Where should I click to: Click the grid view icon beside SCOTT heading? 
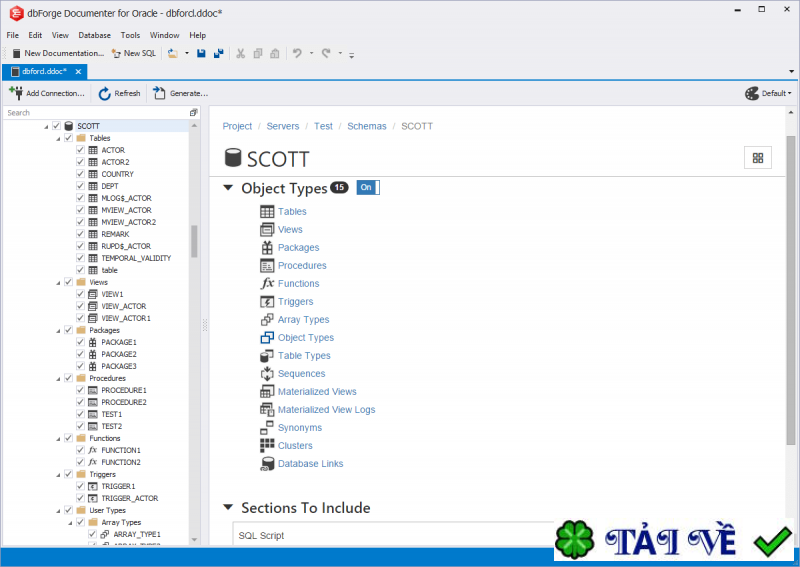click(x=758, y=158)
